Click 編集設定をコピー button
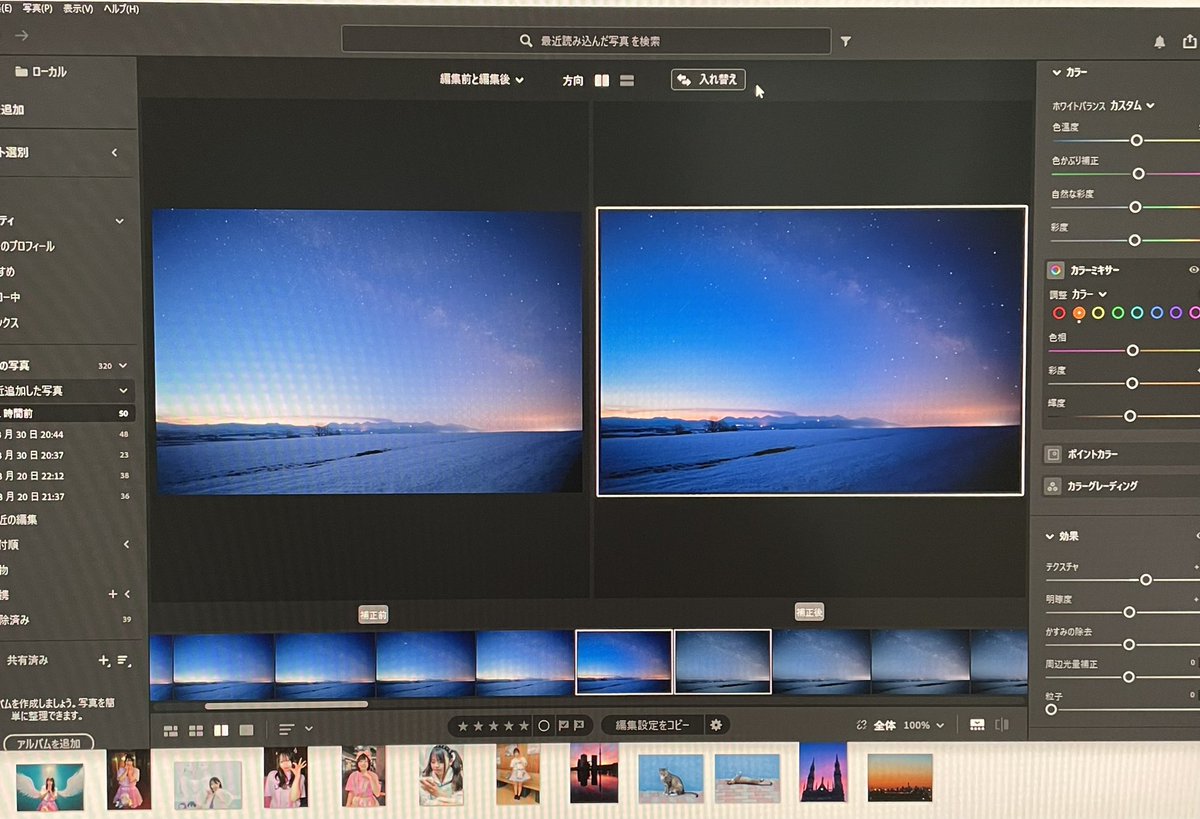 (652, 726)
